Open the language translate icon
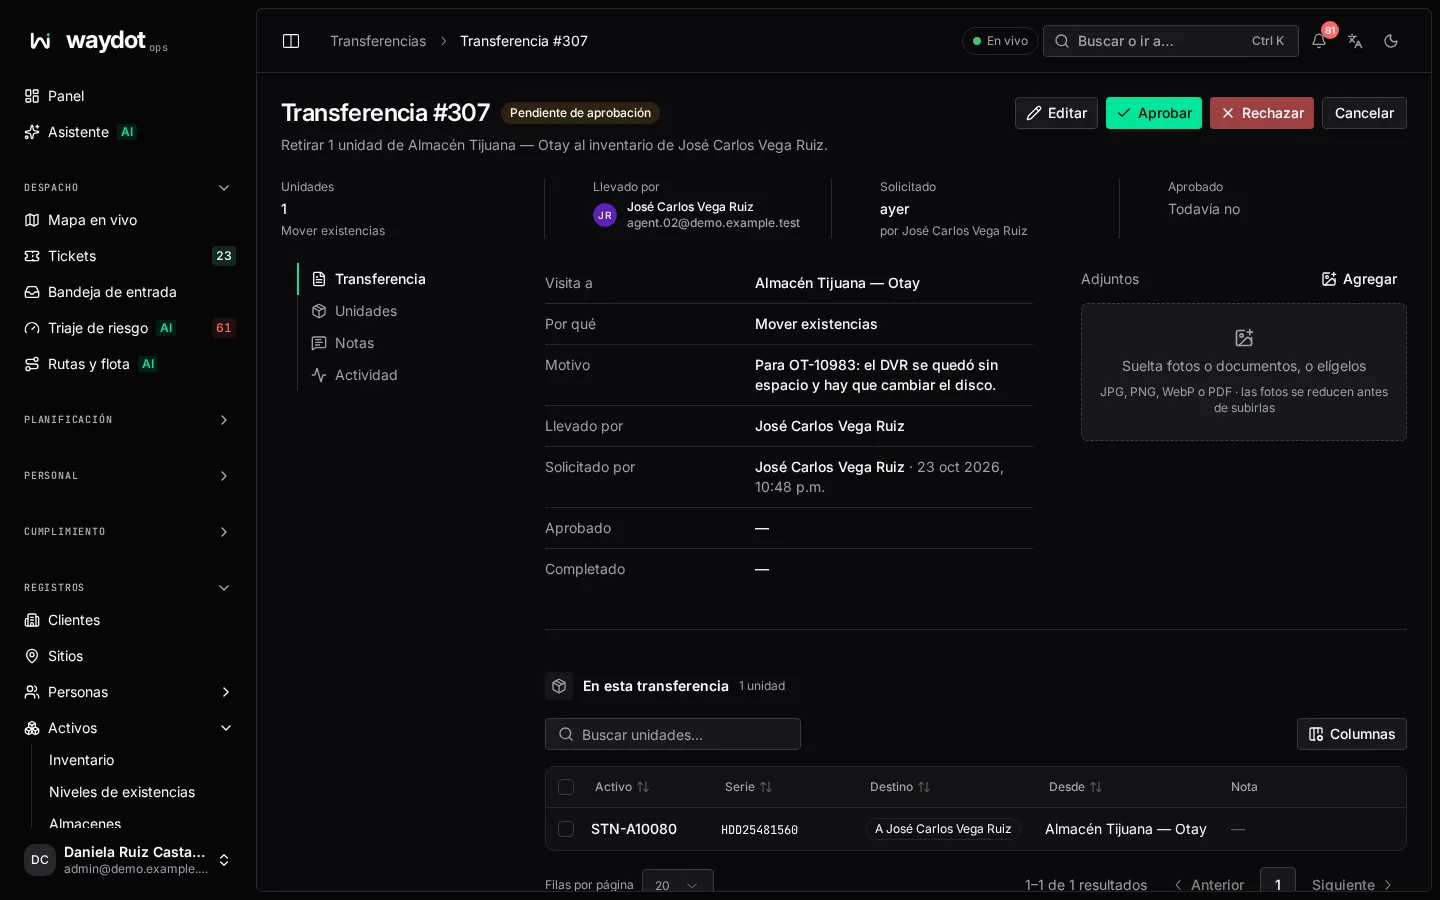 [1355, 41]
